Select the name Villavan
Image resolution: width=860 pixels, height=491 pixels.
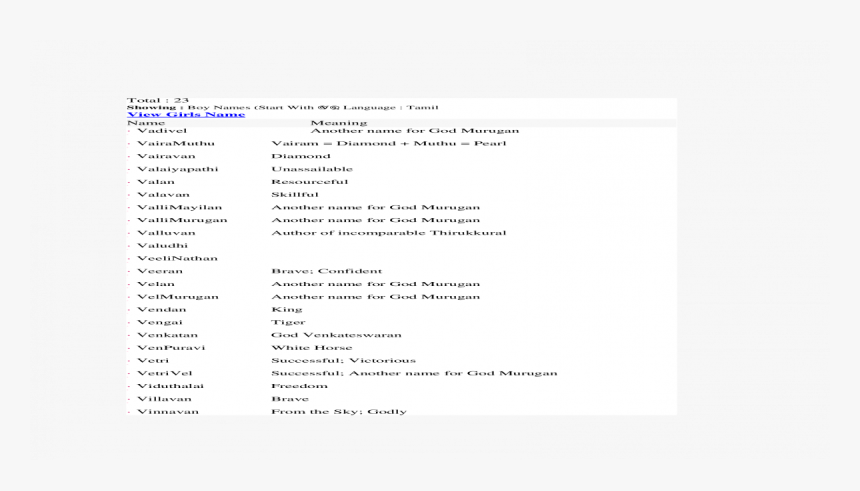tap(164, 399)
